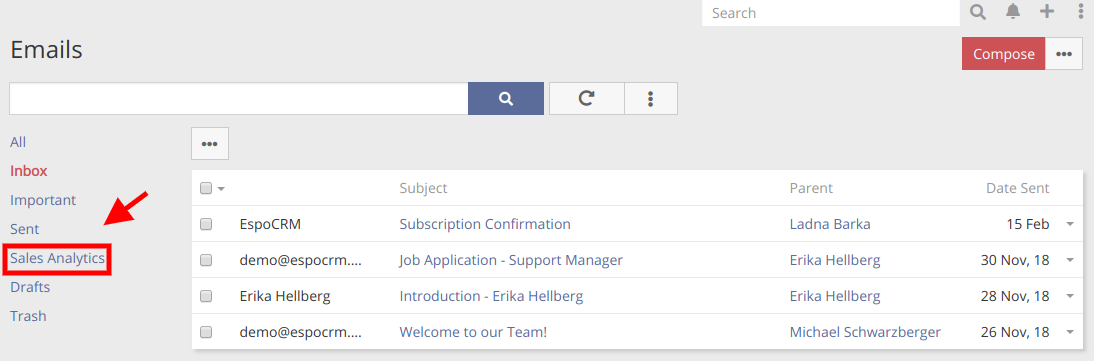Image resolution: width=1094 pixels, height=361 pixels.
Task: Open the notifications bell
Action: click(1012, 12)
